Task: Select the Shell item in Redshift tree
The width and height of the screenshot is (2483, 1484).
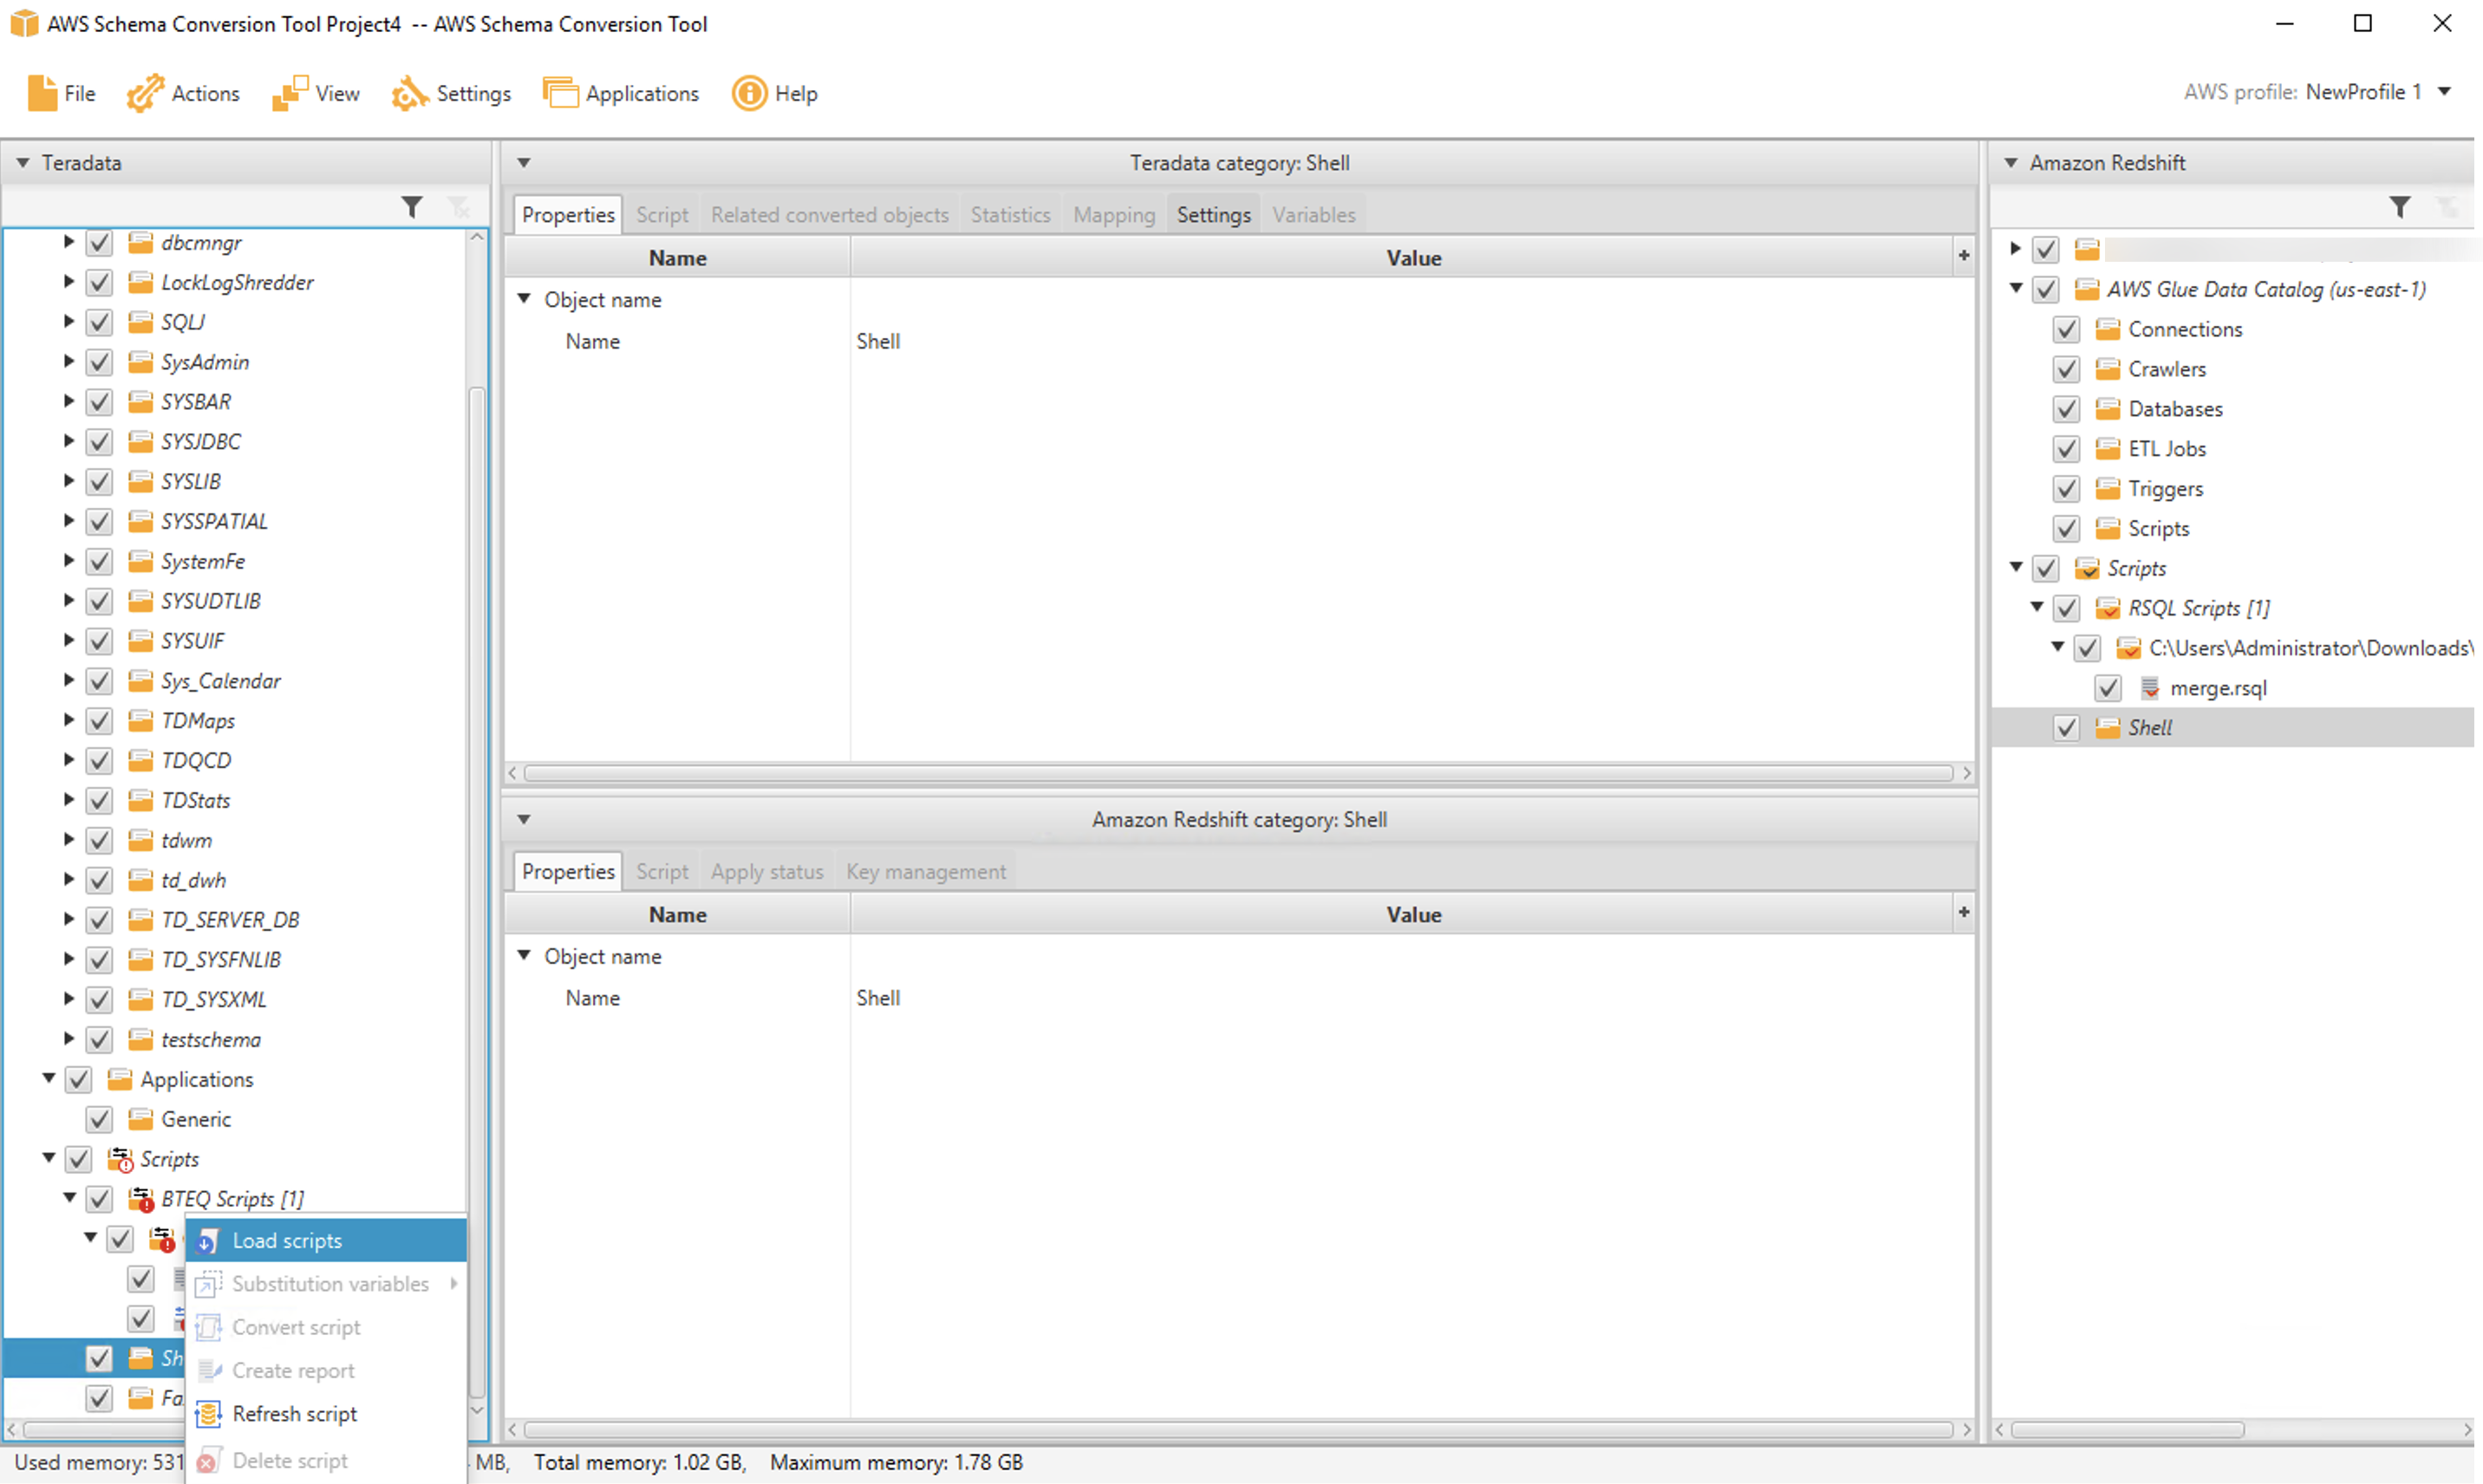Action: (2149, 727)
